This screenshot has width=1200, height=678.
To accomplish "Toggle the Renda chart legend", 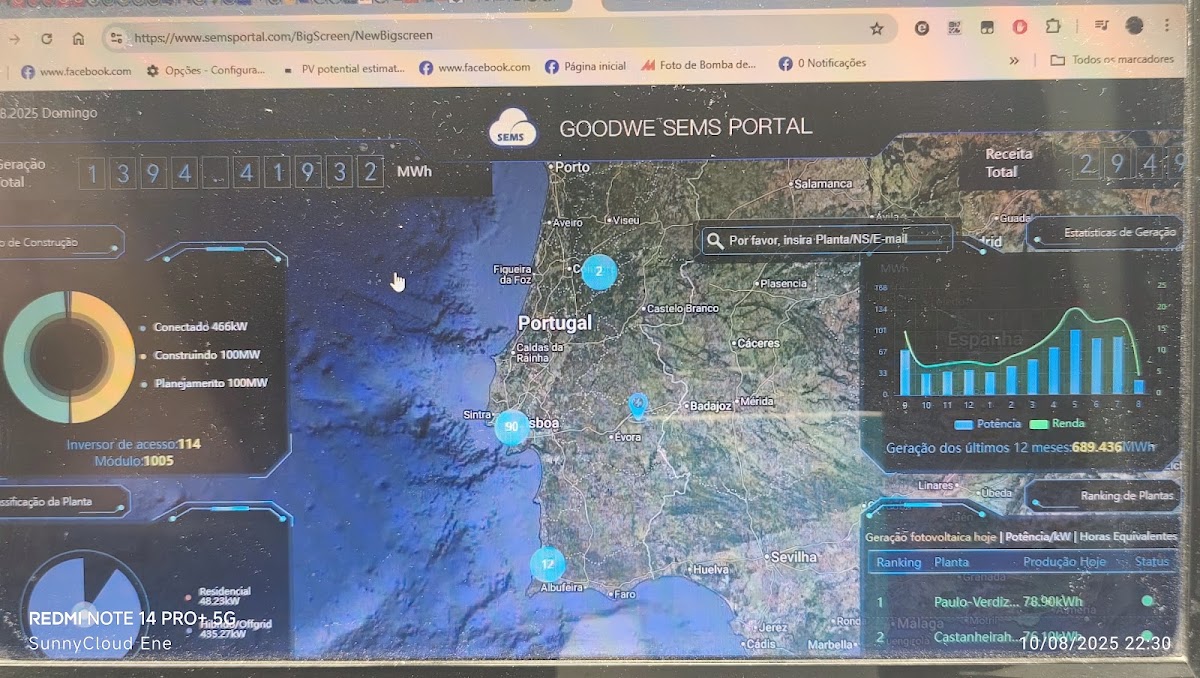I will click(1057, 424).
